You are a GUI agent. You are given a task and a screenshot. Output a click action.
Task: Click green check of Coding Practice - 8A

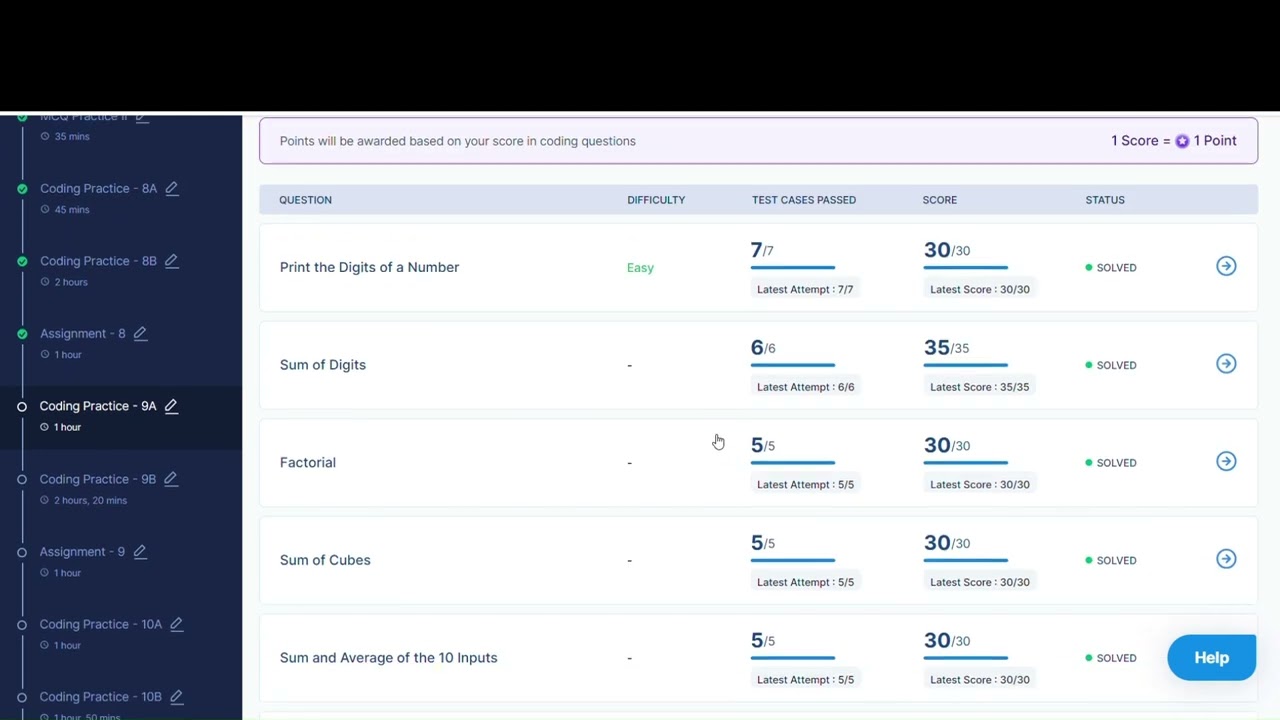click(22, 188)
